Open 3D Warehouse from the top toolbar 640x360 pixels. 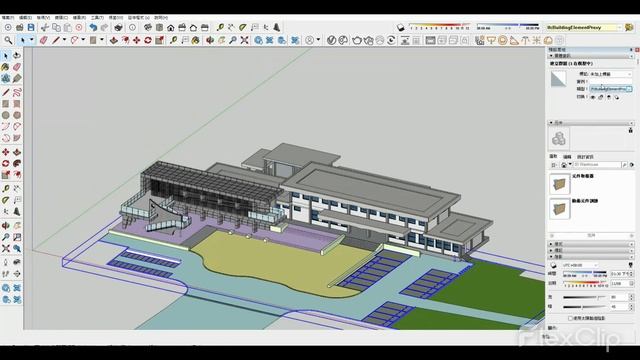[258, 40]
